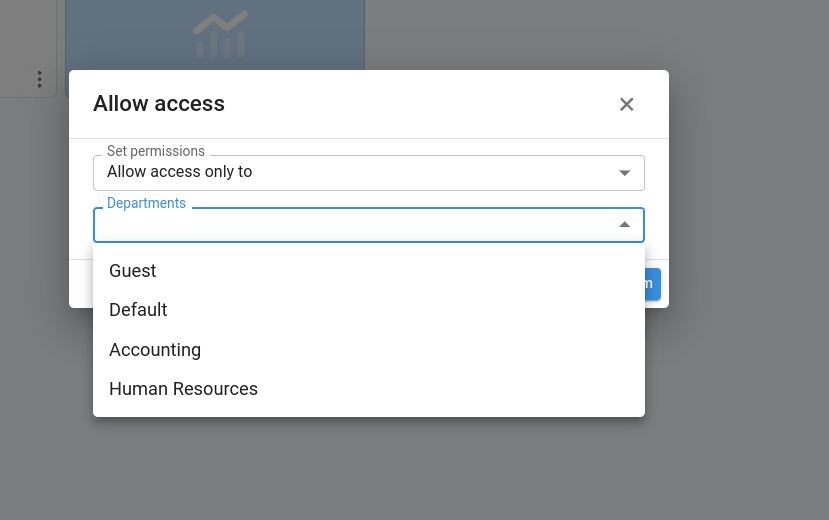Click the dialog header space beside the title
This screenshot has height=520, width=829.
420,104
